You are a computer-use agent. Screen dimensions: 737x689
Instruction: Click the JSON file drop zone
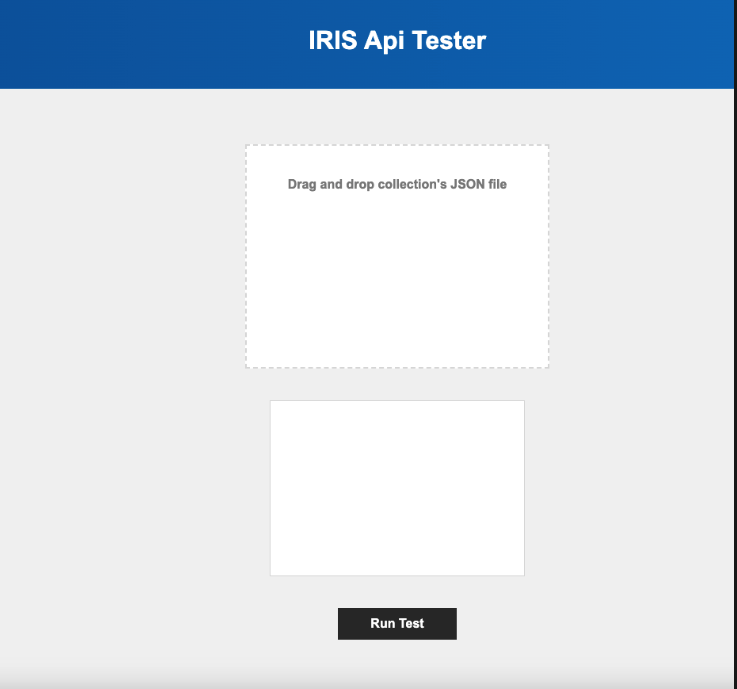[x=397, y=257]
